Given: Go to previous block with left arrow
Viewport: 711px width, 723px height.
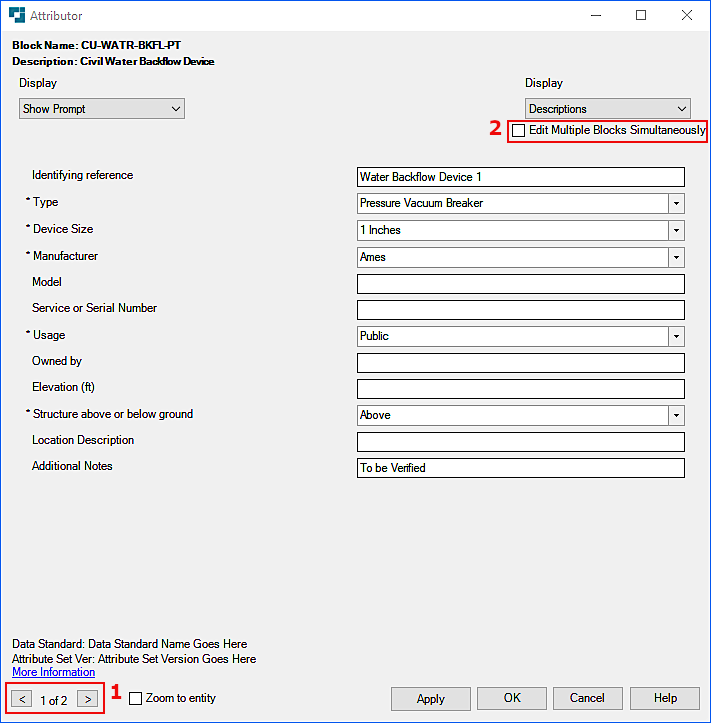Looking at the screenshot, I should [x=23, y=699].
